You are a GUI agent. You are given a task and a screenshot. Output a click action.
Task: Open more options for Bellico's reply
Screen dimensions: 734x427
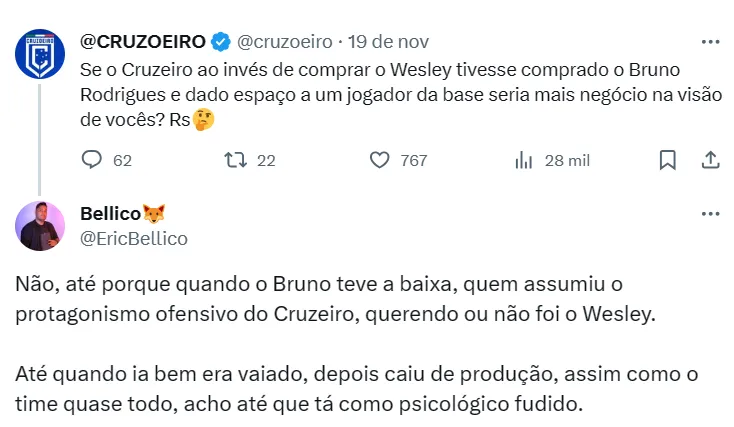tap(710, 214)
